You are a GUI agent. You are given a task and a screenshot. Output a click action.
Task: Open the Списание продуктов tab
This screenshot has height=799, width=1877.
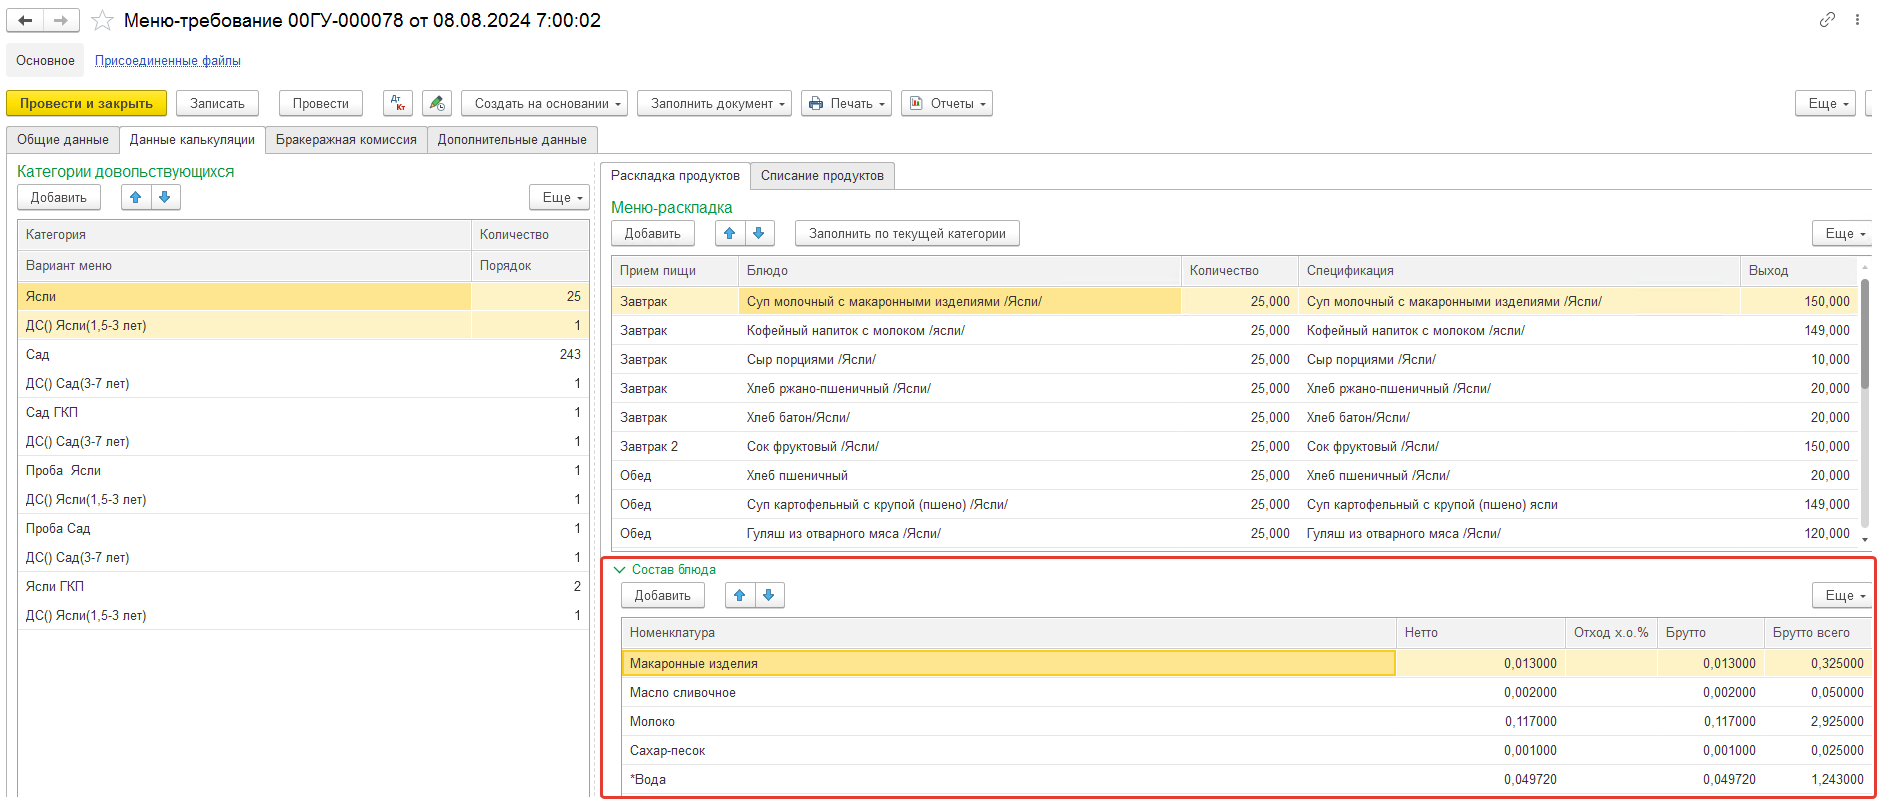click(822, 175)
